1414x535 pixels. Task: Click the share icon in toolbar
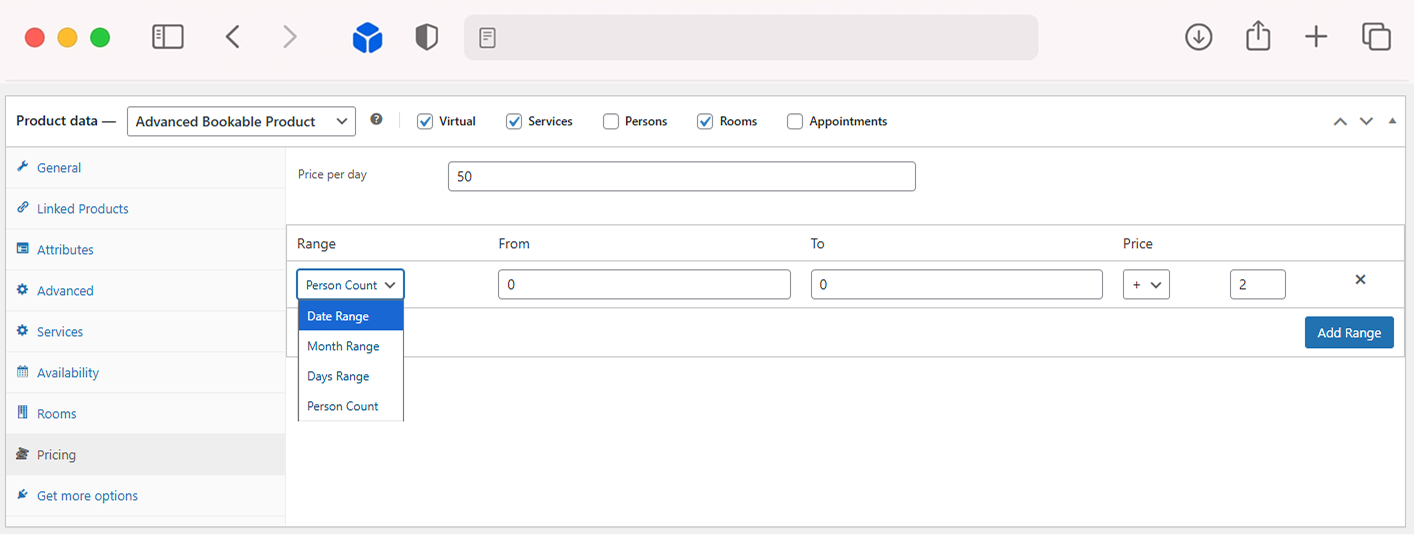click(1258, 37)
